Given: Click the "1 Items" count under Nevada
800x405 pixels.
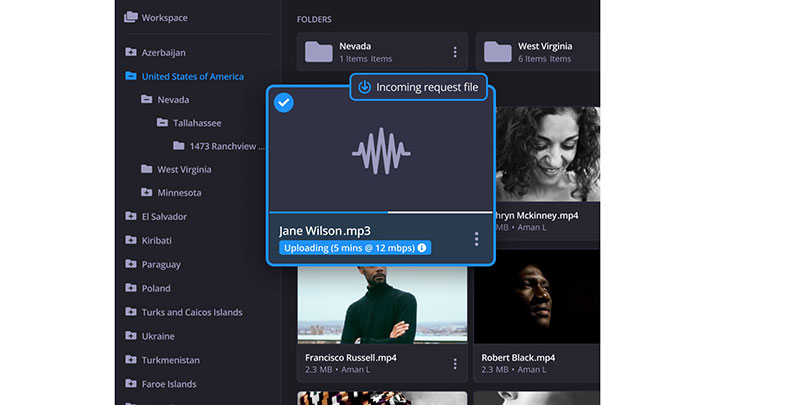Looking at the screenshot, I should click(x=353, y=59).
